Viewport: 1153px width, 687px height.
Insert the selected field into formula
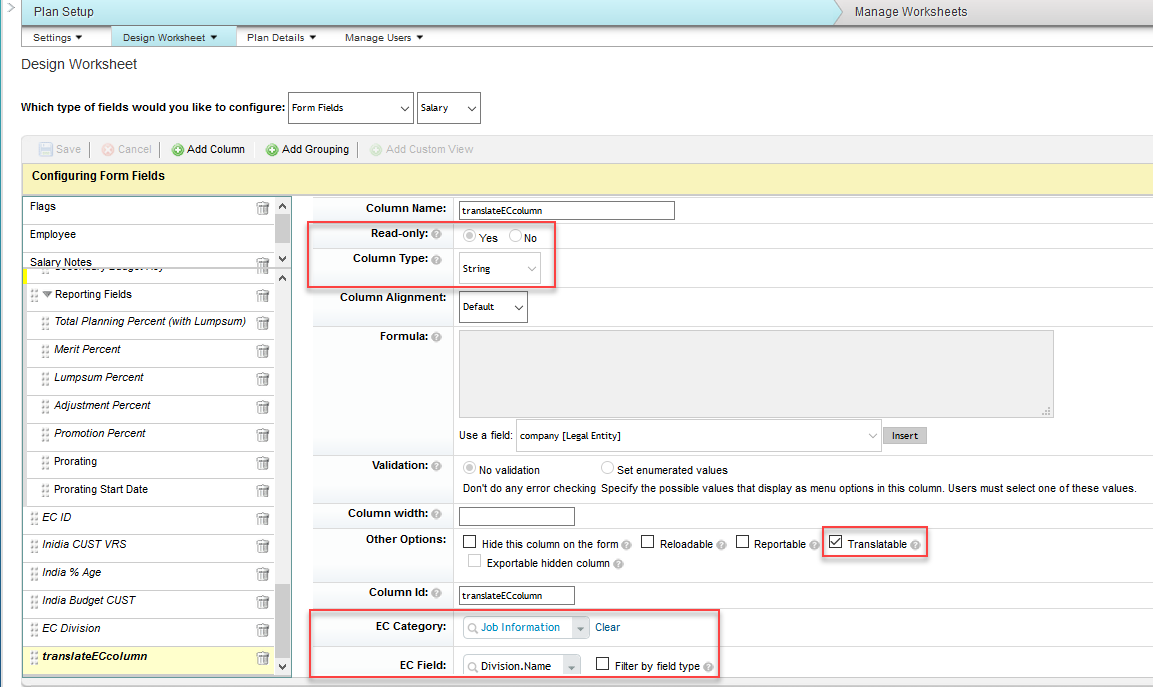tap(904, 436)
